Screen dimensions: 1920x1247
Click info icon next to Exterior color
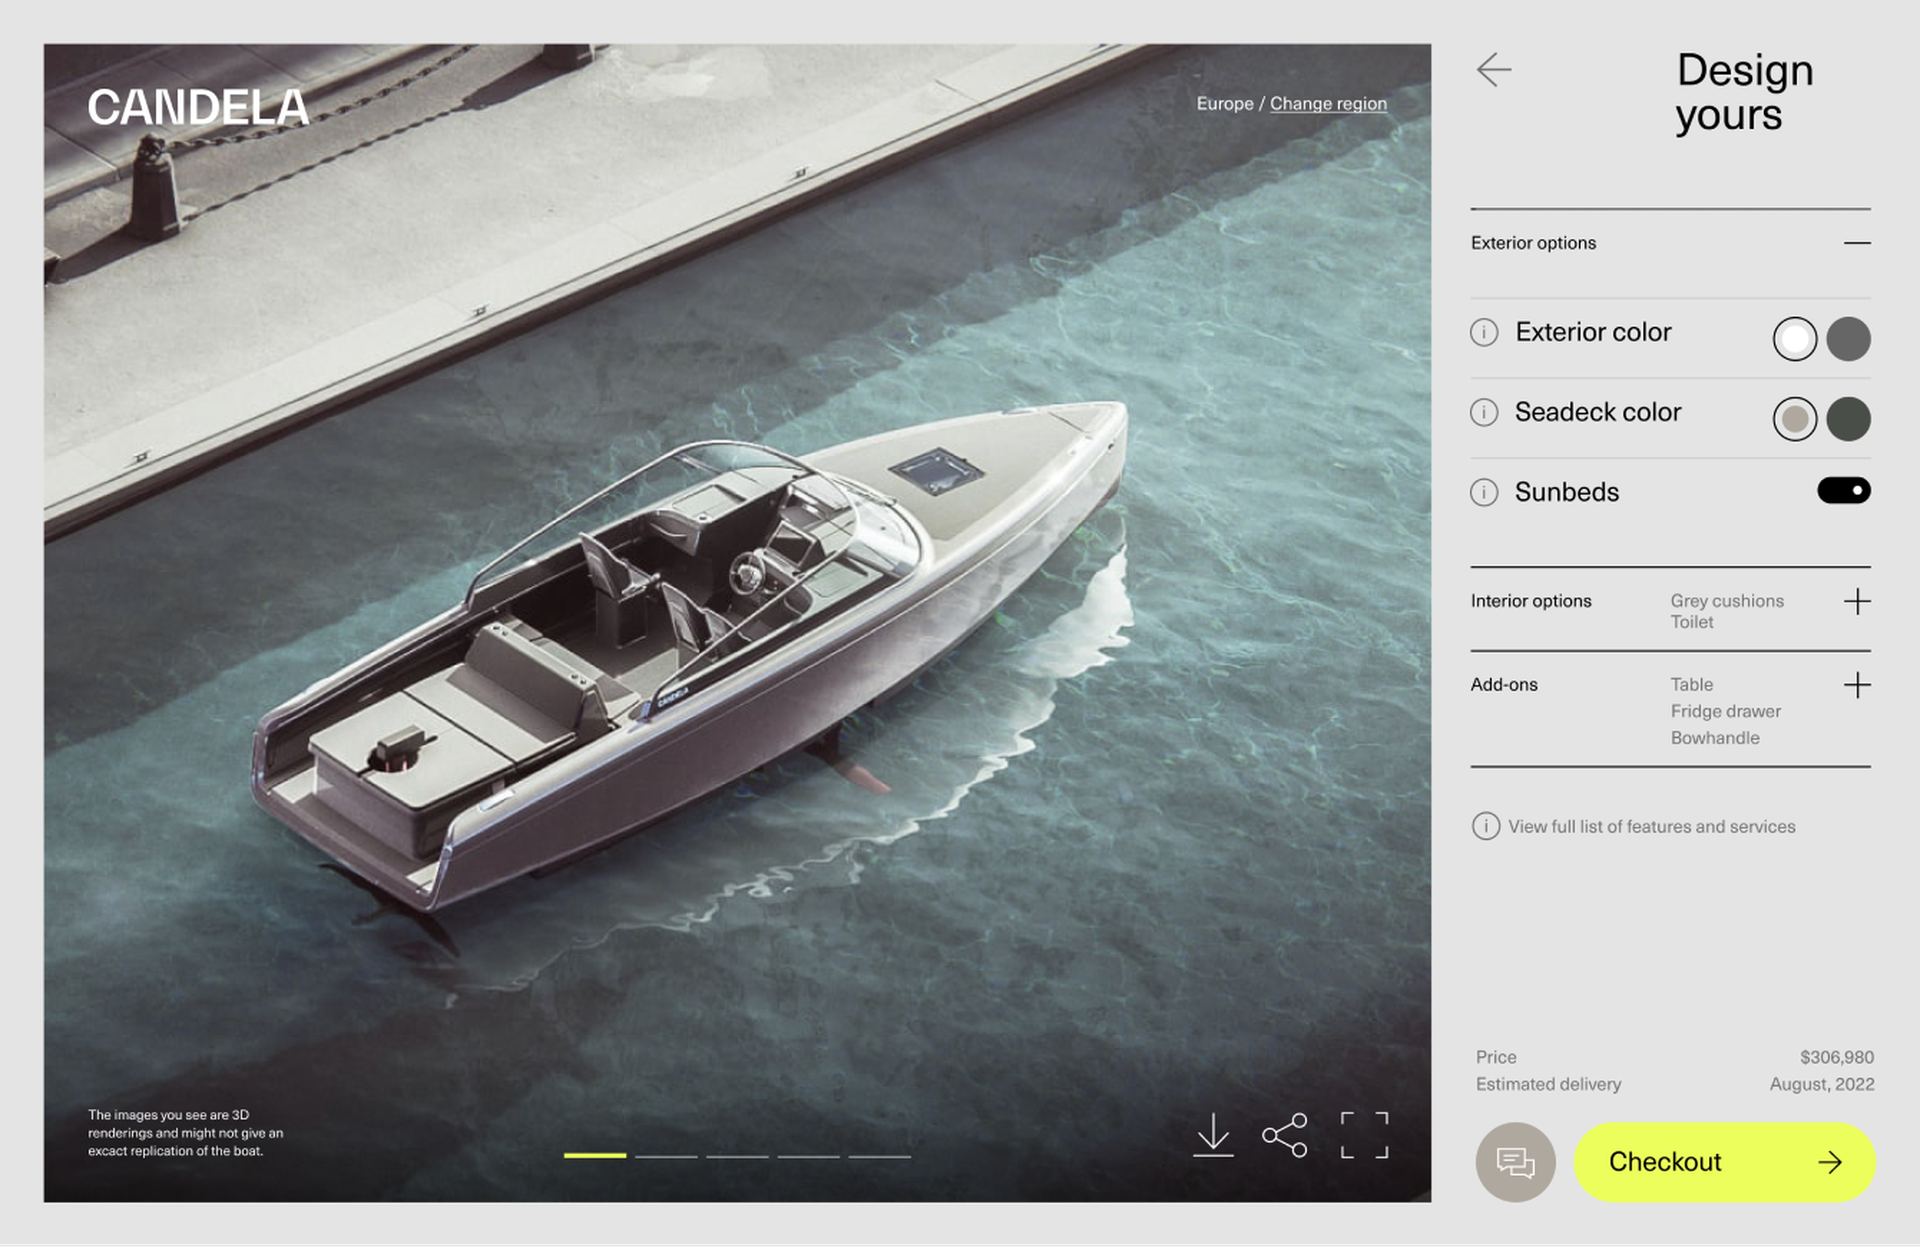coord(1484,332)
